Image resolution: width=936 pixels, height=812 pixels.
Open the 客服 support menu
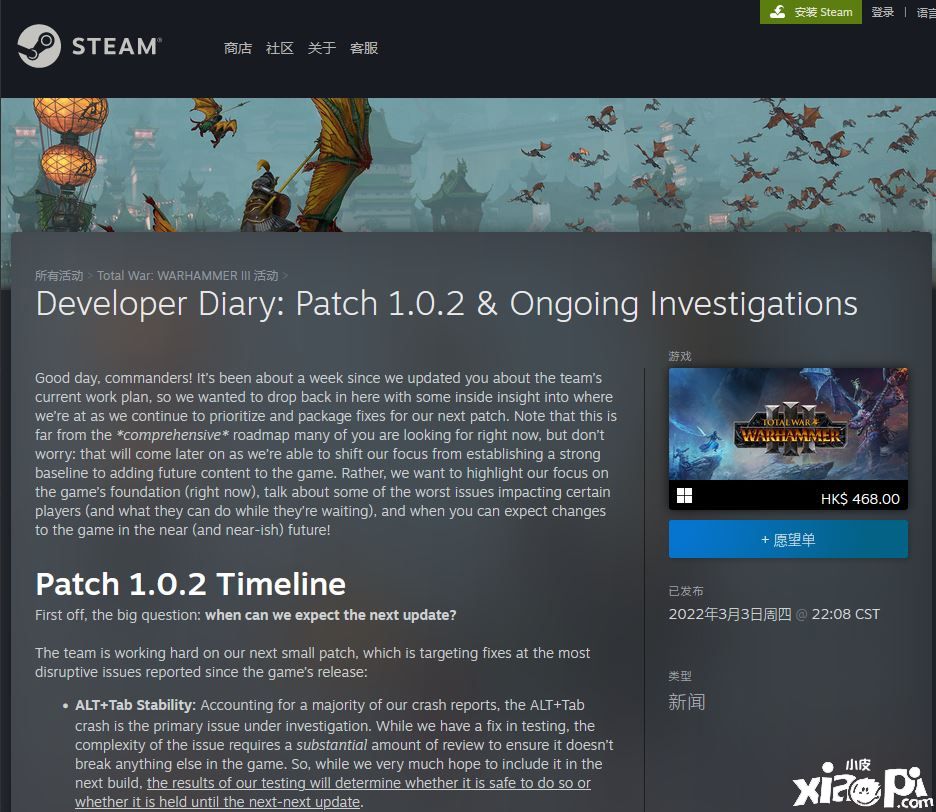coord(364,48)
